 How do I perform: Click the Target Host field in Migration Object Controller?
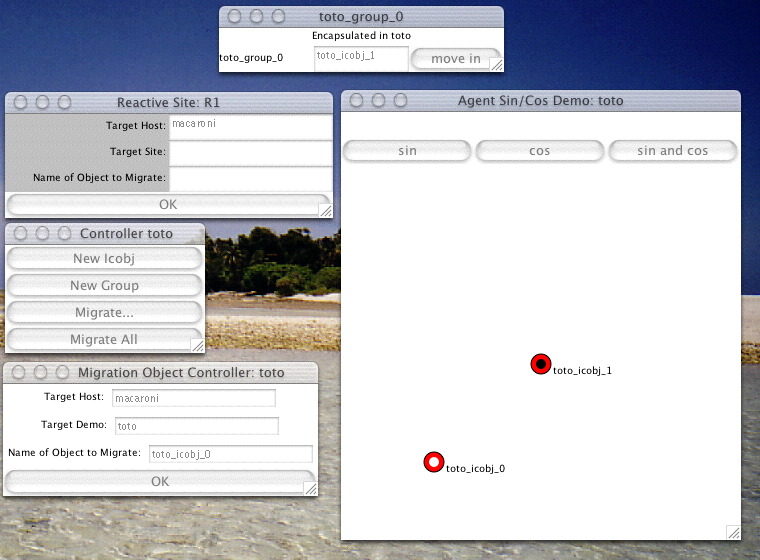pyautogui.click(x=194, y=398)
